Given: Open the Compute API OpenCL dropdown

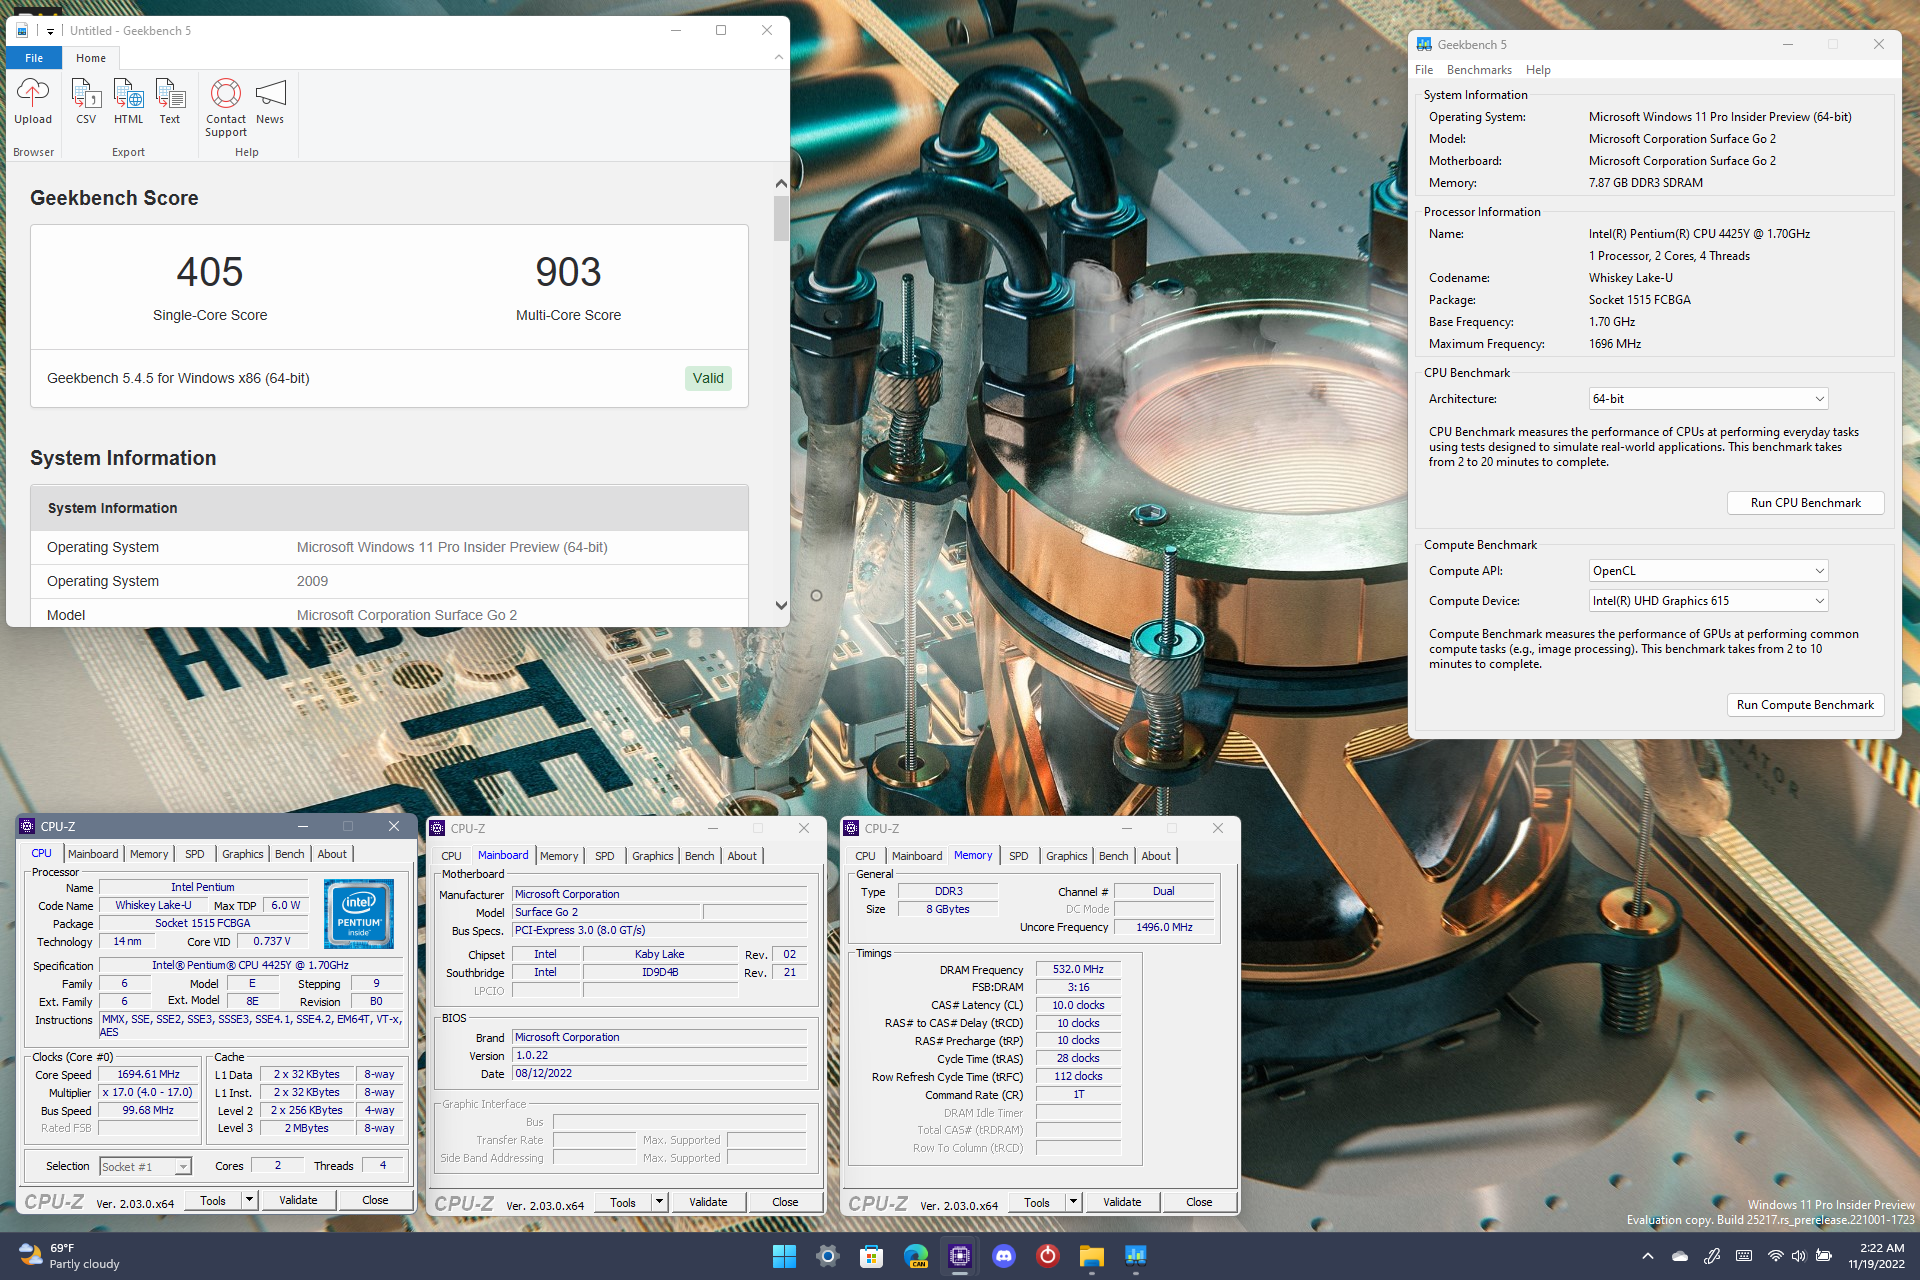Looking at the screenshot, I should pos(1708,571).
